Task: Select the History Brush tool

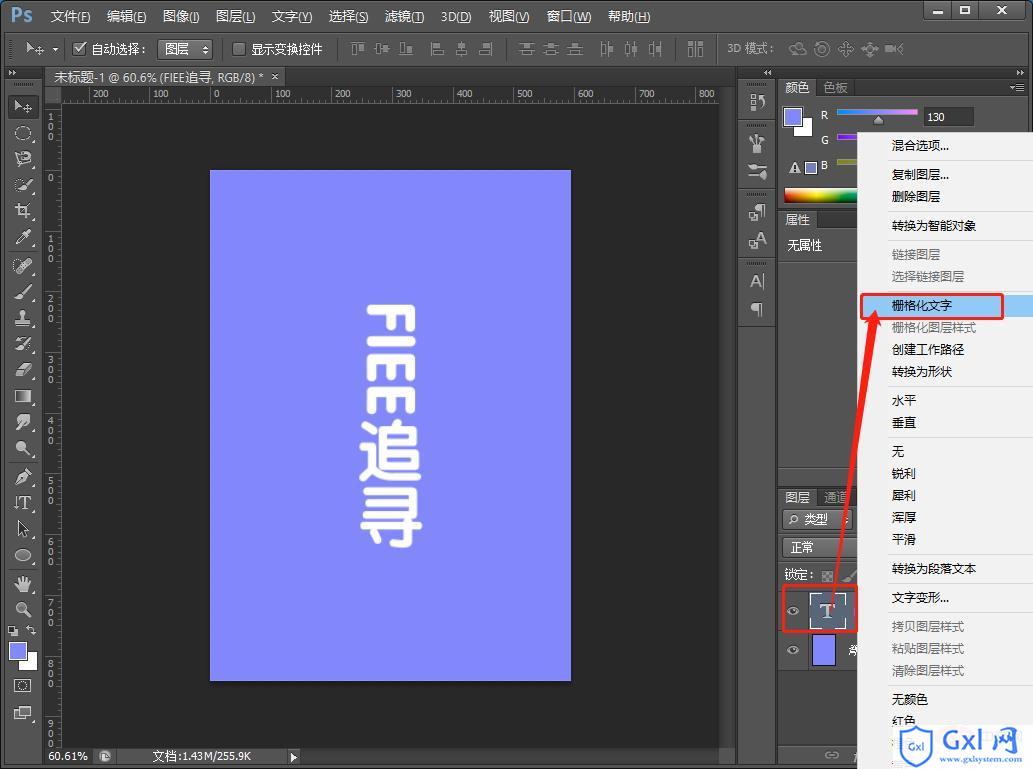Action: coord(23,344)
